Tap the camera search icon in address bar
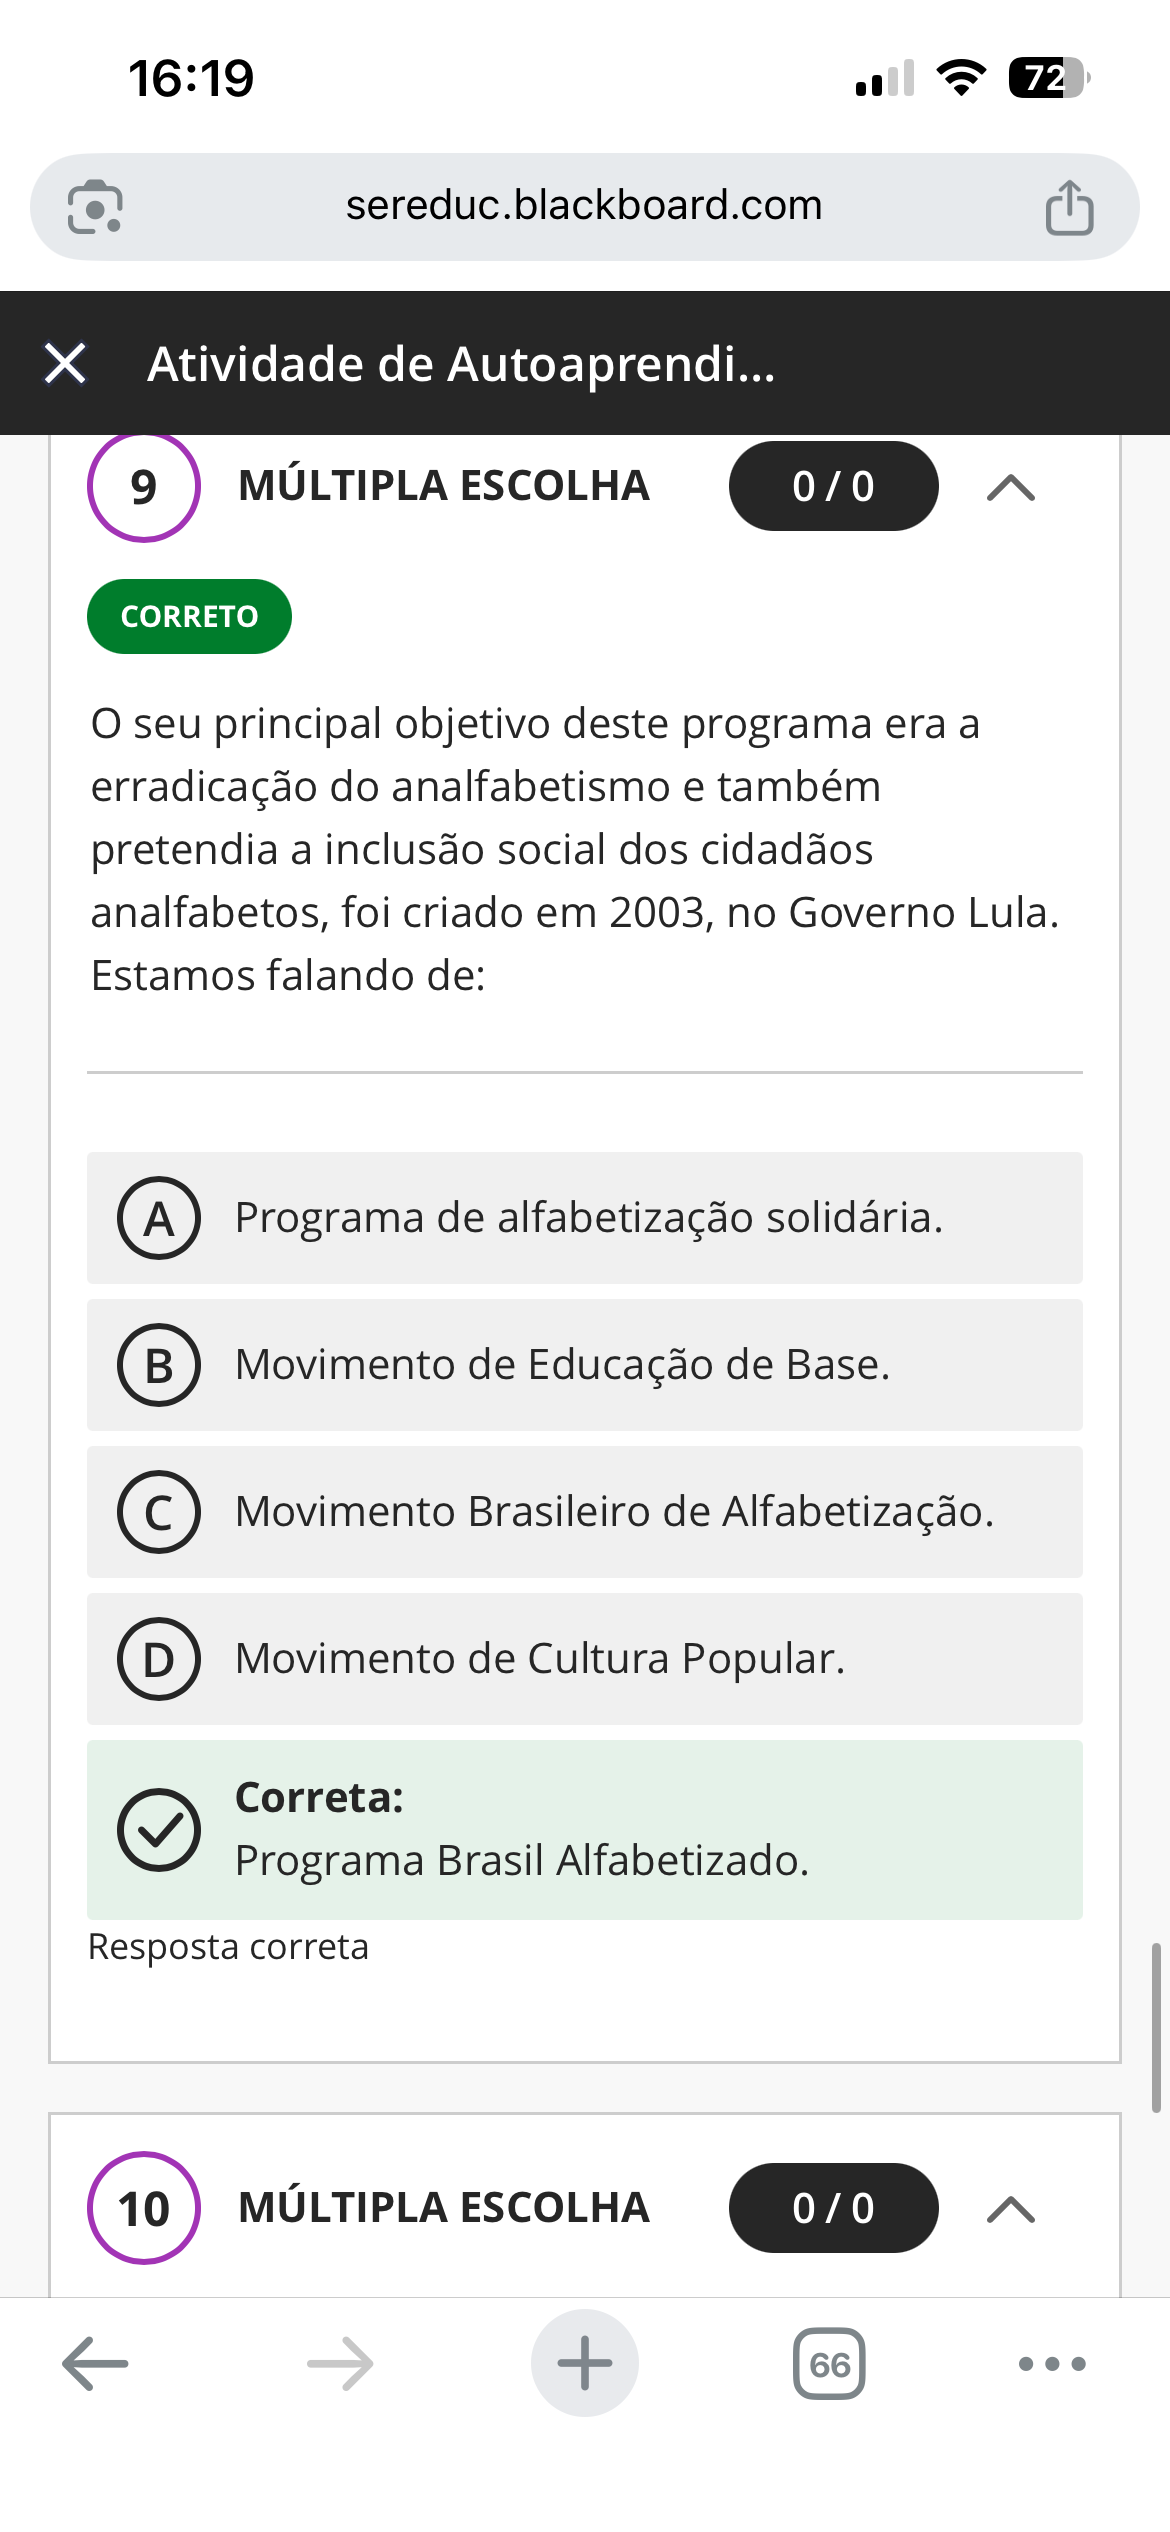The height and width of the screenshot is (2532, 1170). [95, 207]
